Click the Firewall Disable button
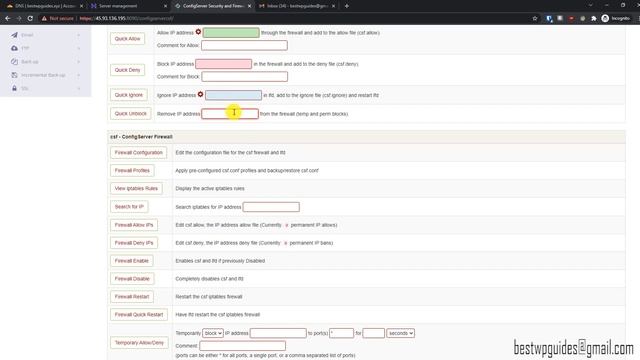640x360 pixels. [132, 278]
